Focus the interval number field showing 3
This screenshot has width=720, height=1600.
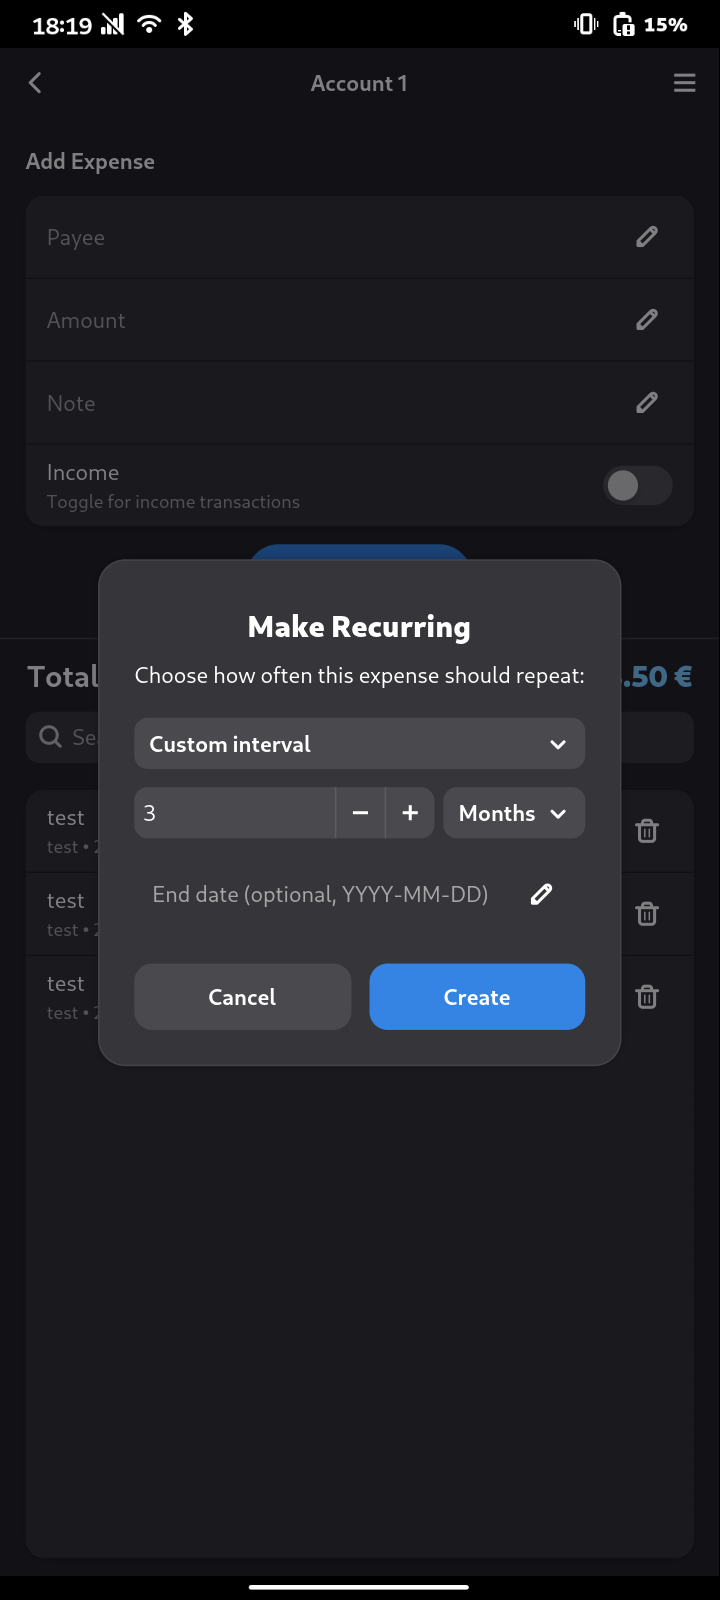pos(235,813)
